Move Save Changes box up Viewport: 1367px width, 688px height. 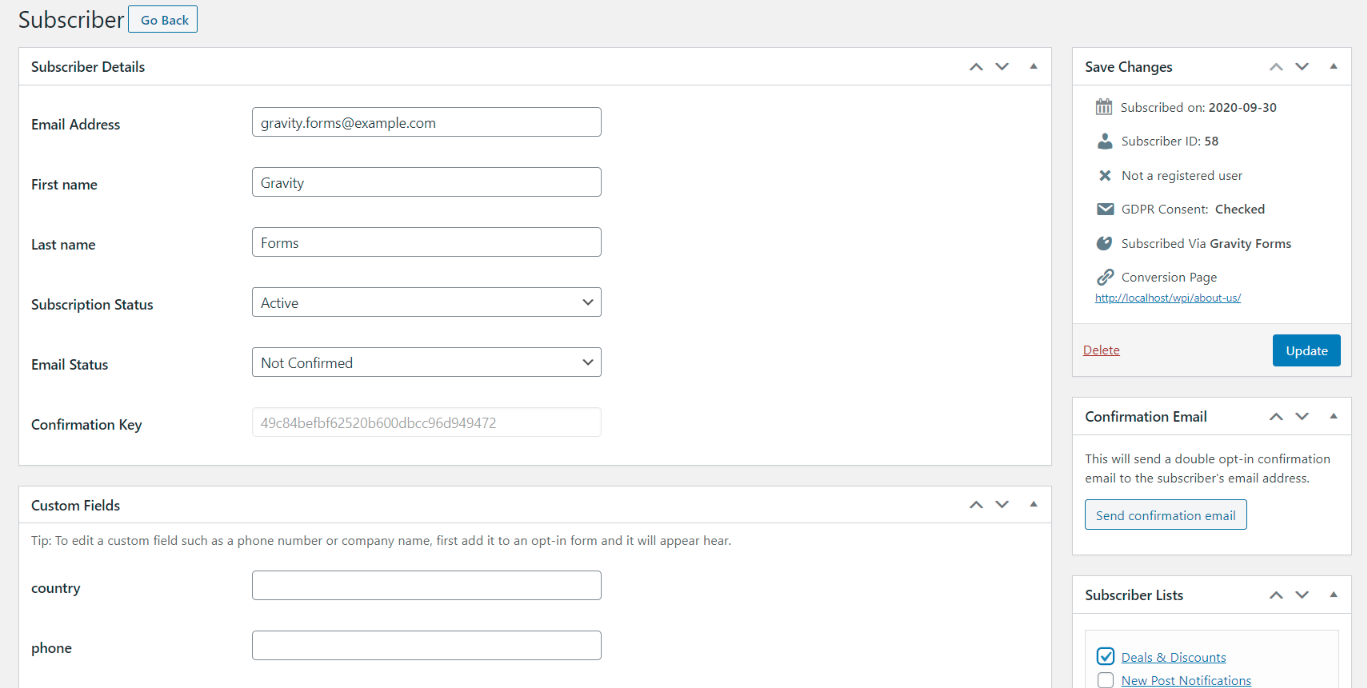[x=1276, y=67]
